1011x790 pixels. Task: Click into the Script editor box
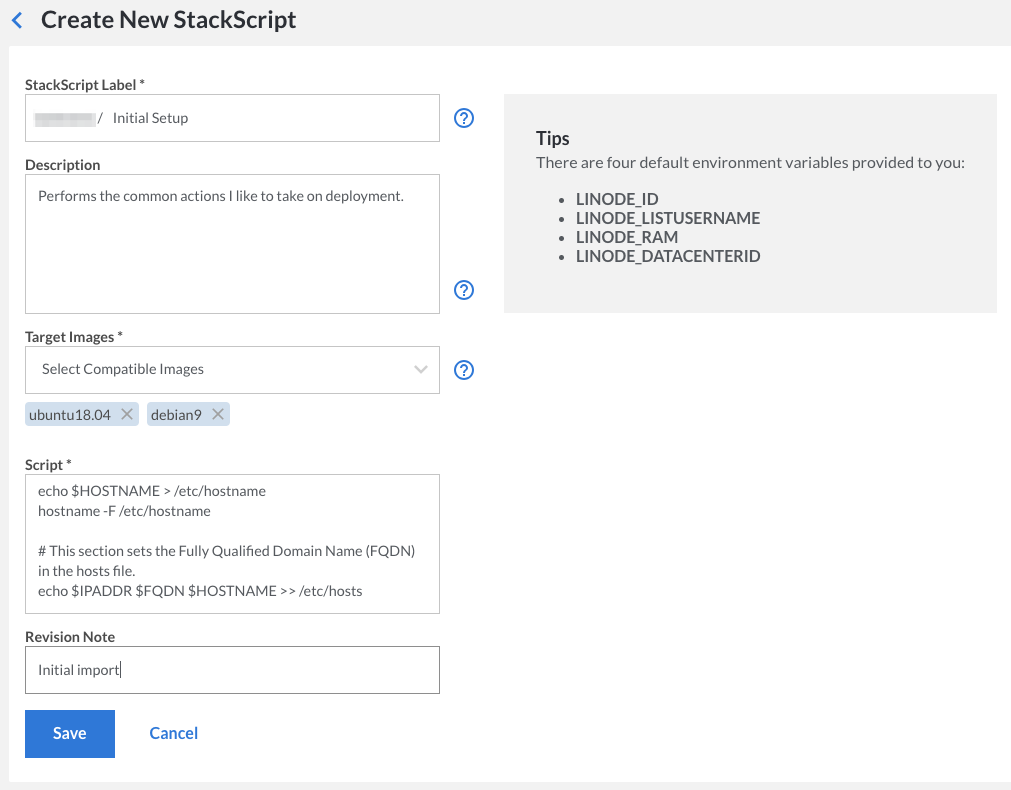[x=232, y=543]
